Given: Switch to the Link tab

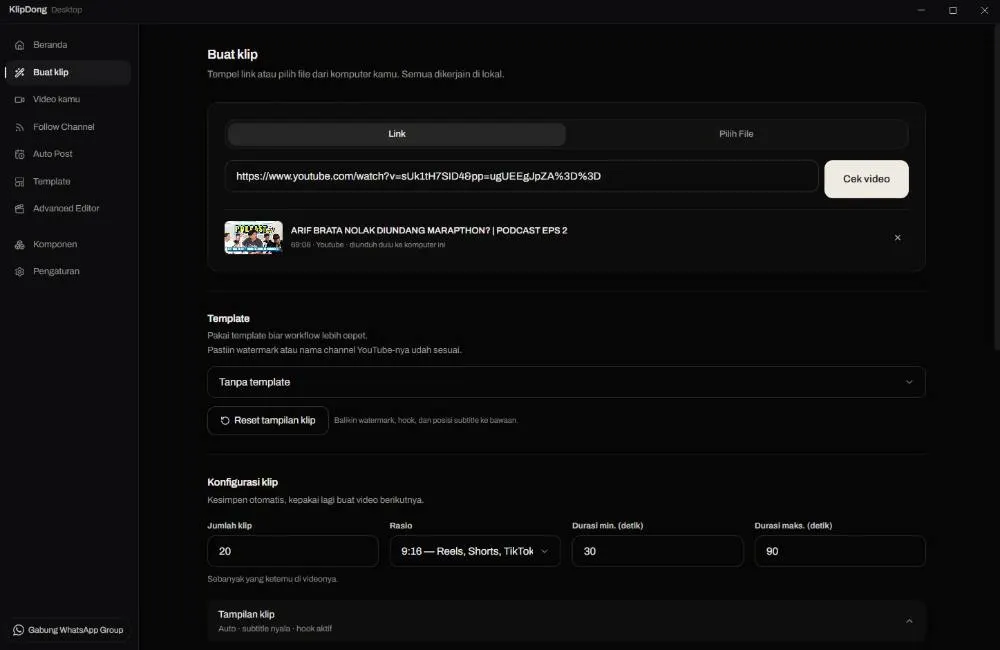Looking at the screenshot, I should pyautogui.click(x=397, y=134).
